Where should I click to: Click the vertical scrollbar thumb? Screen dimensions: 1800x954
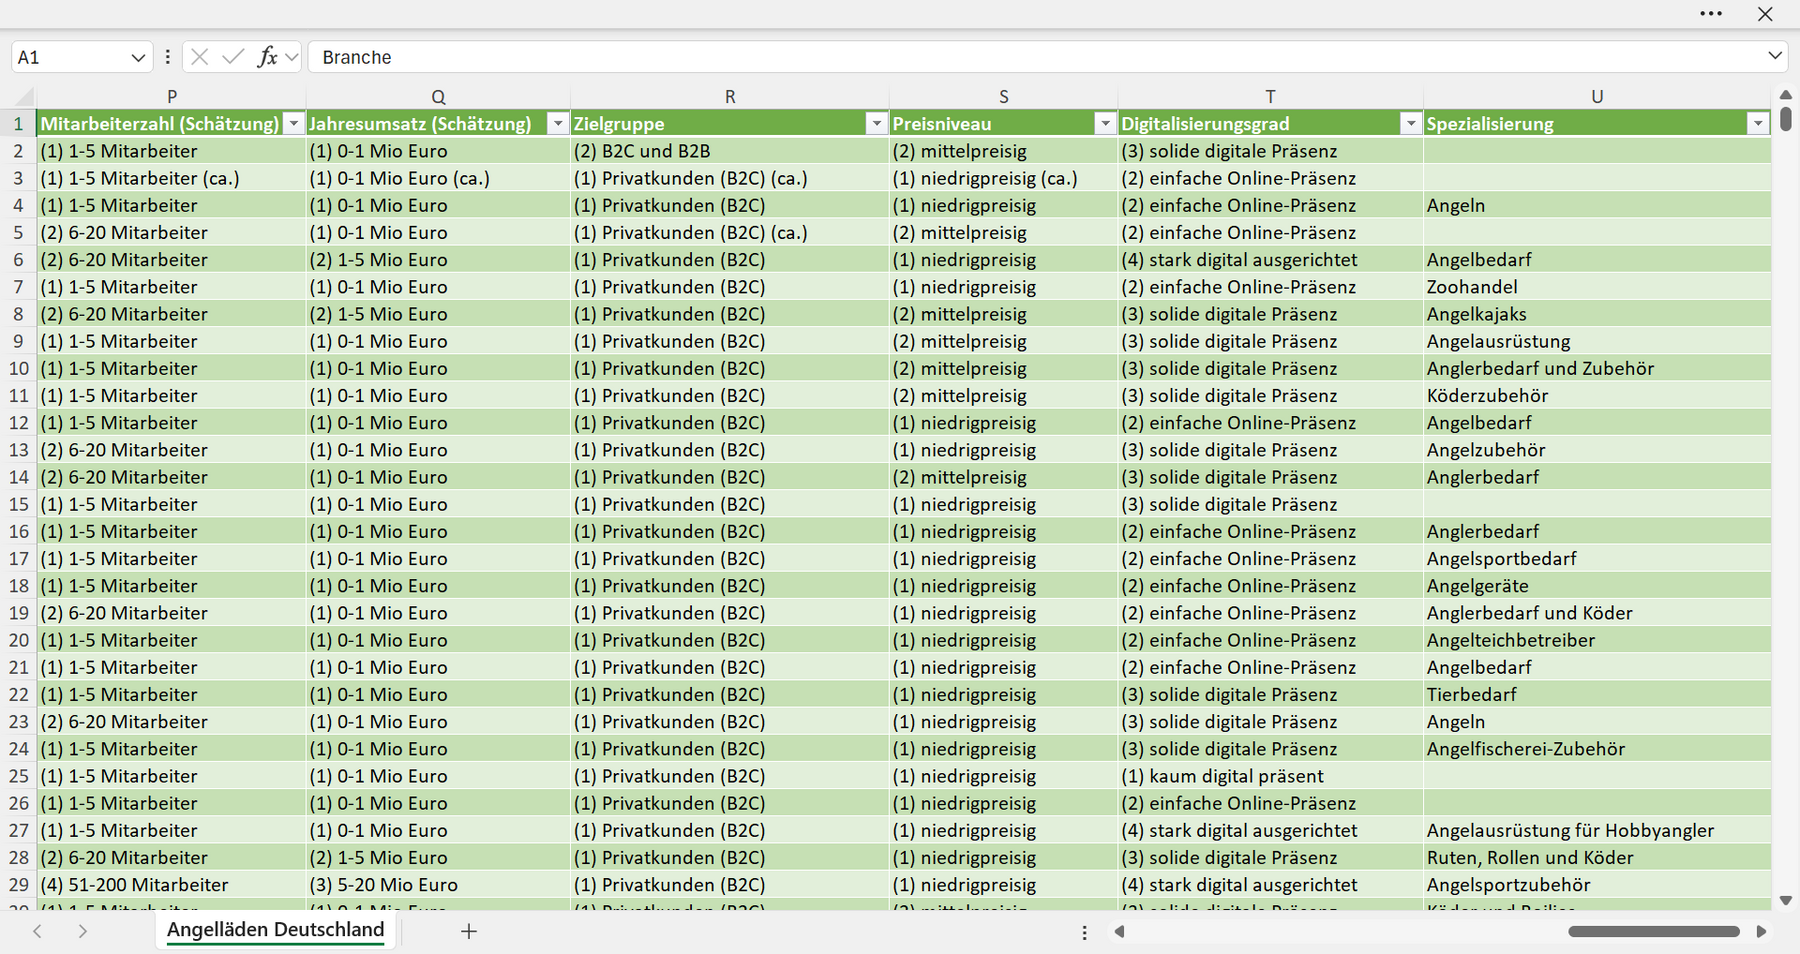click(x=1786, y=118)
